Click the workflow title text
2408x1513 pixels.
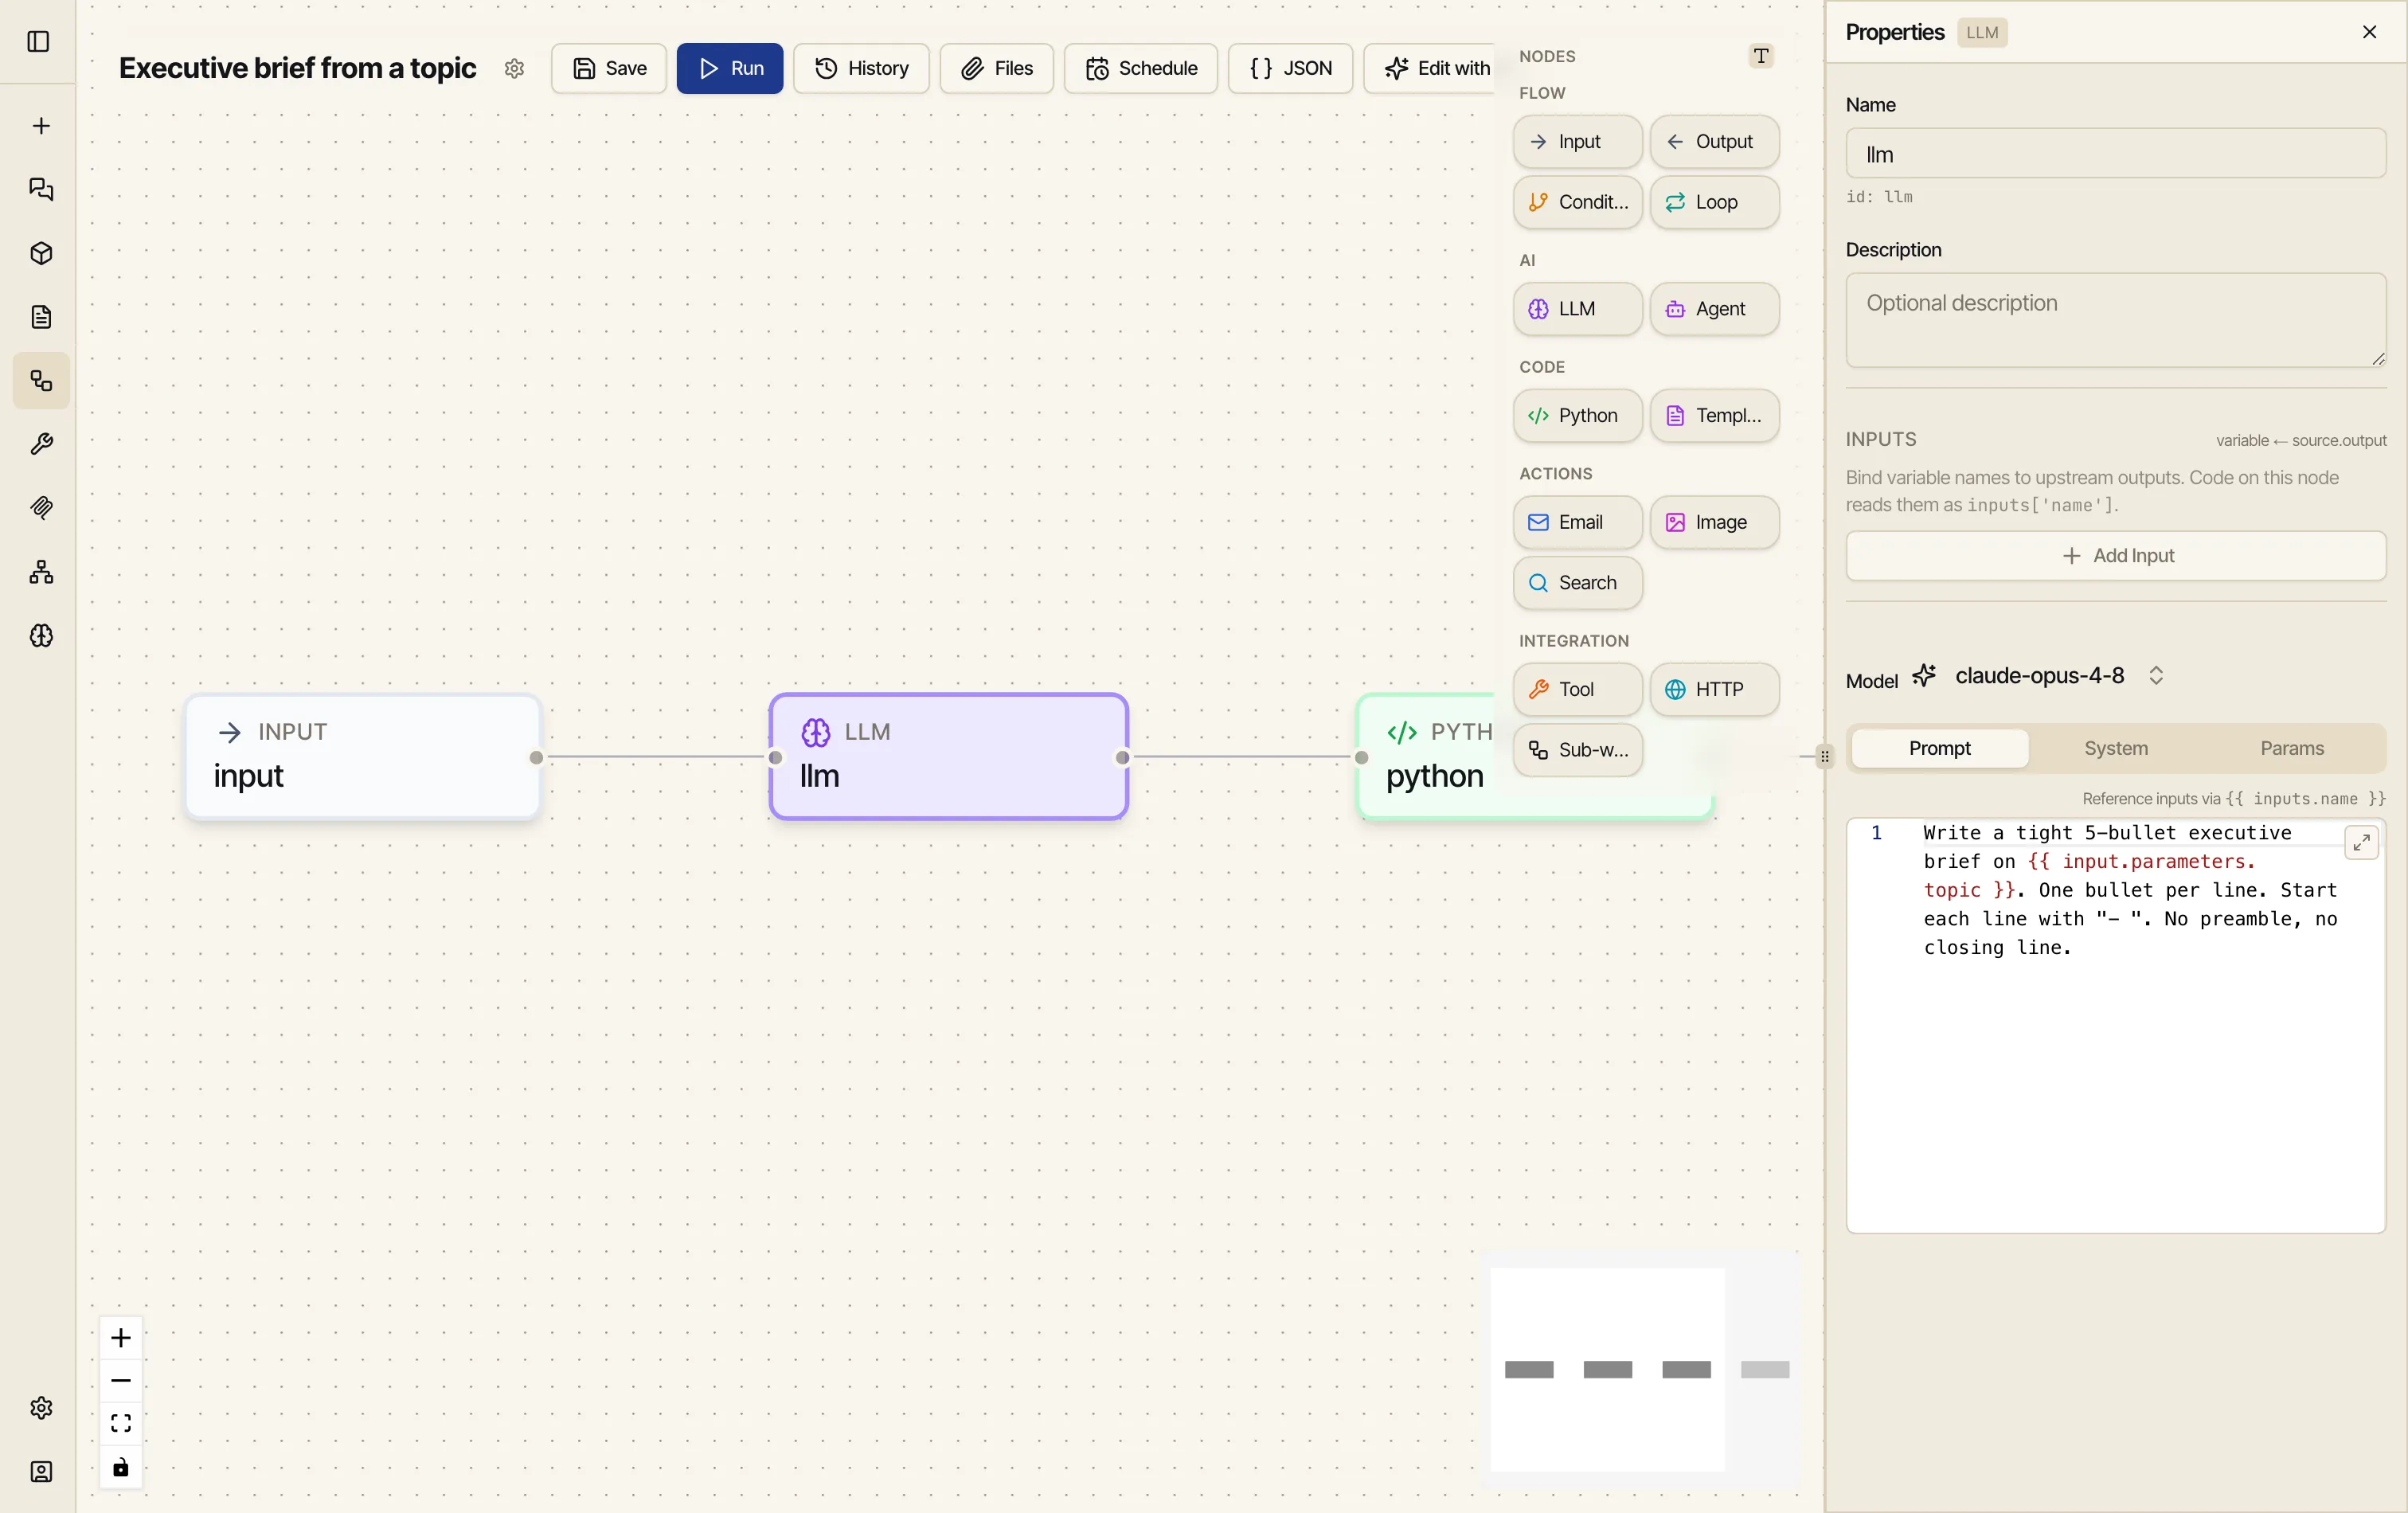click(297, 68)
